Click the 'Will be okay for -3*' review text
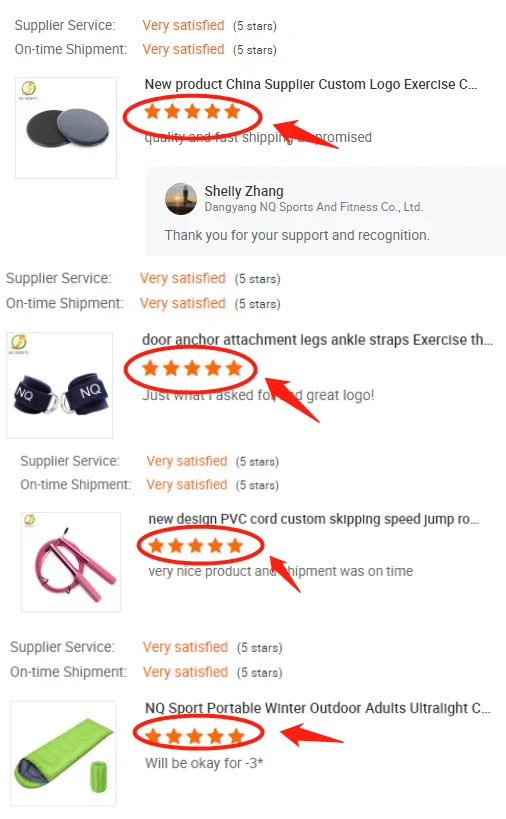This screenshot has width=506, height=819. 204,763
